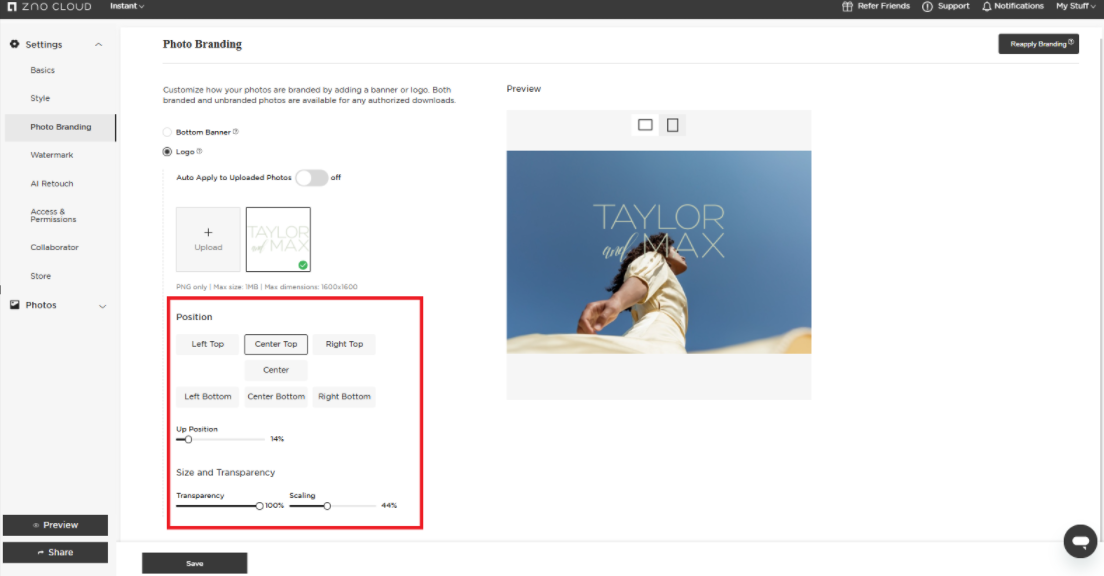Toggle Auto Apply to Uploaded Photos
This screenshot has height=576, width=1104.
[x=311, y=177]
